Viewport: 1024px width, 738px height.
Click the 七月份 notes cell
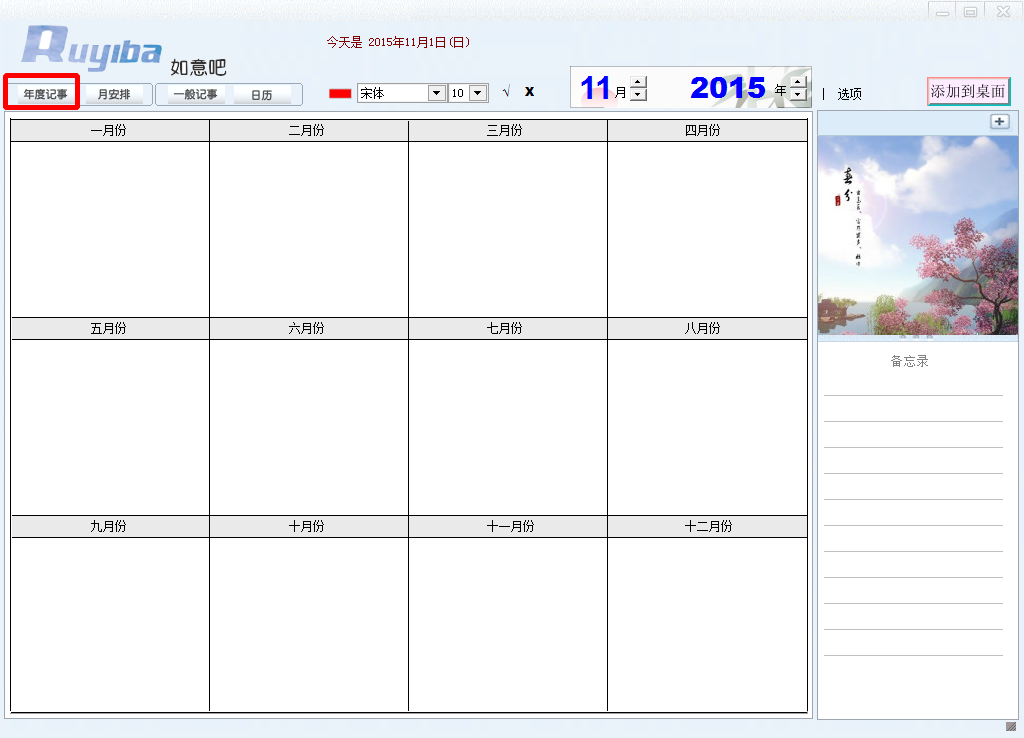tap(507, 427)
